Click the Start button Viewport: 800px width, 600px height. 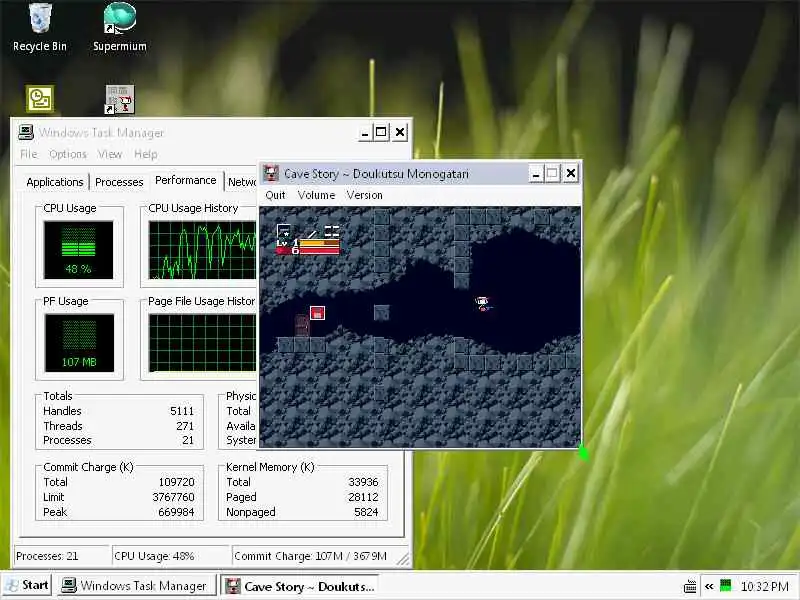[27, 585]
